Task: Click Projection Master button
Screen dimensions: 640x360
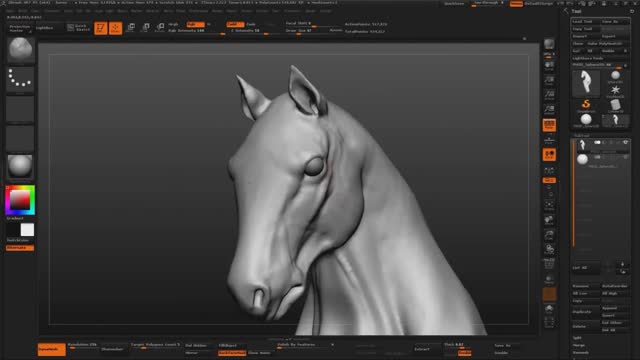Action: click(20, 28)
